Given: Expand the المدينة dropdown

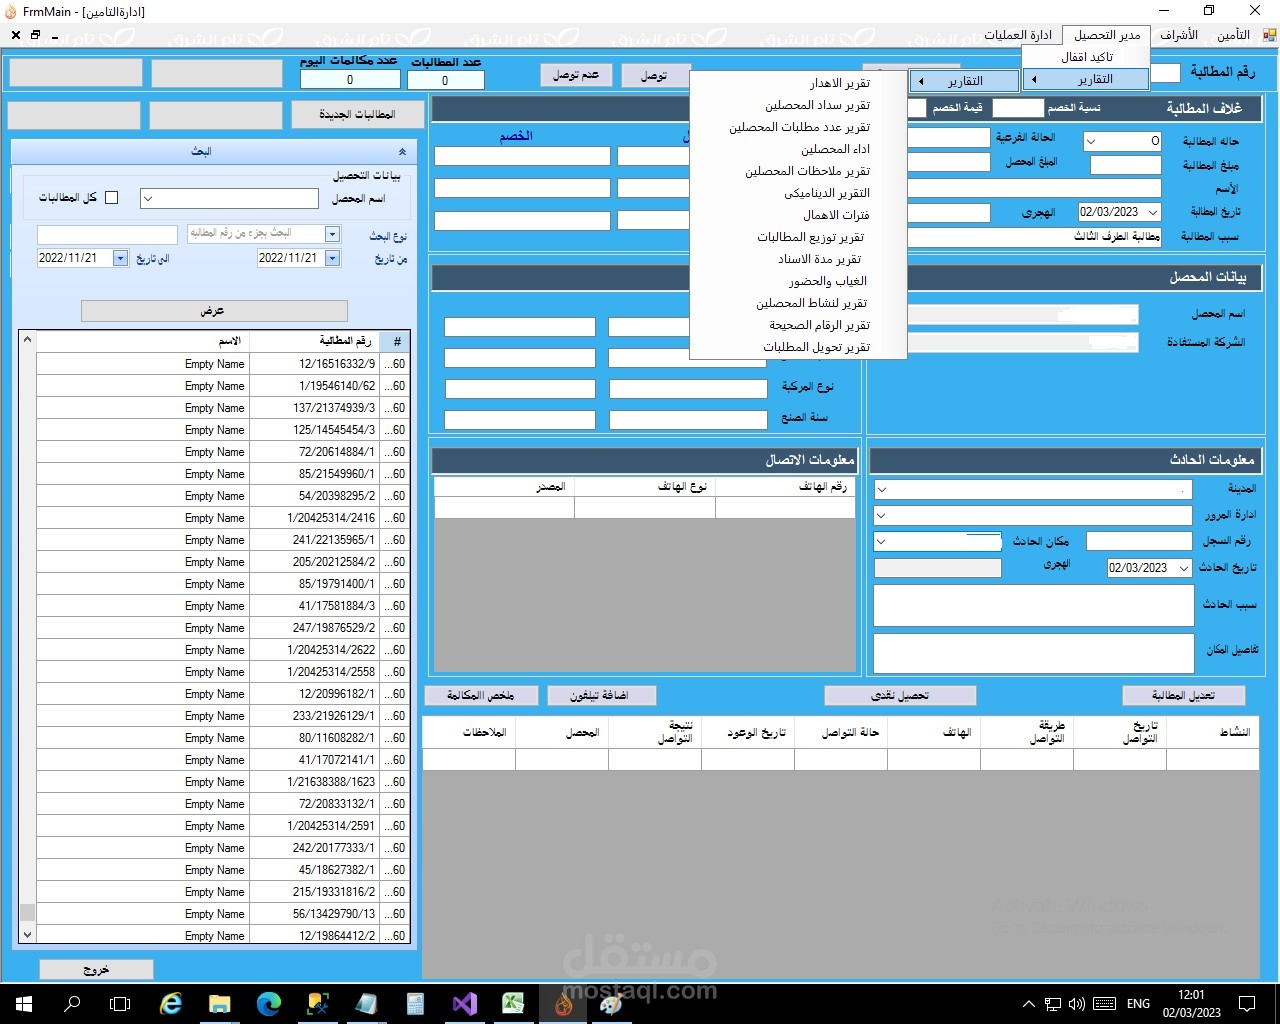Looking at the screenshot, I should click(881, 490).
